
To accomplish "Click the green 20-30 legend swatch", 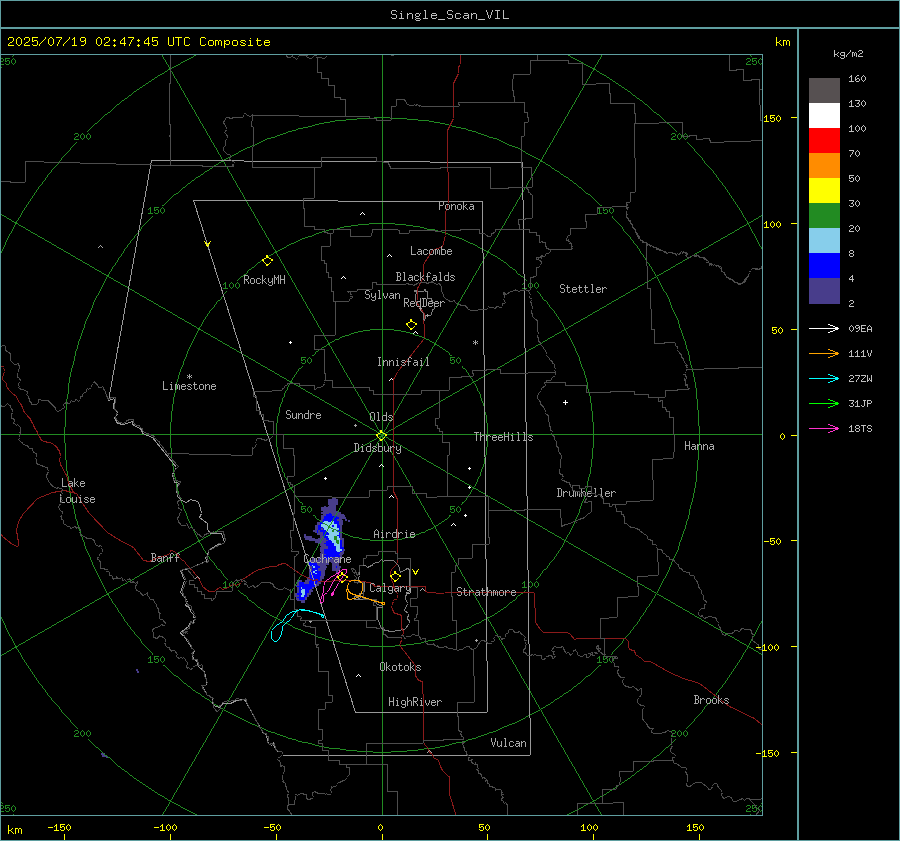I will (824, 216).
